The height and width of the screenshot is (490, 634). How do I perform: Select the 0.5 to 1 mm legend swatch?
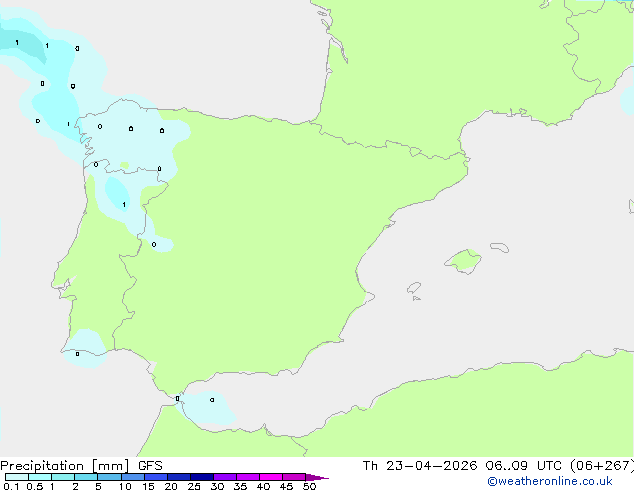tap(40, 477)
